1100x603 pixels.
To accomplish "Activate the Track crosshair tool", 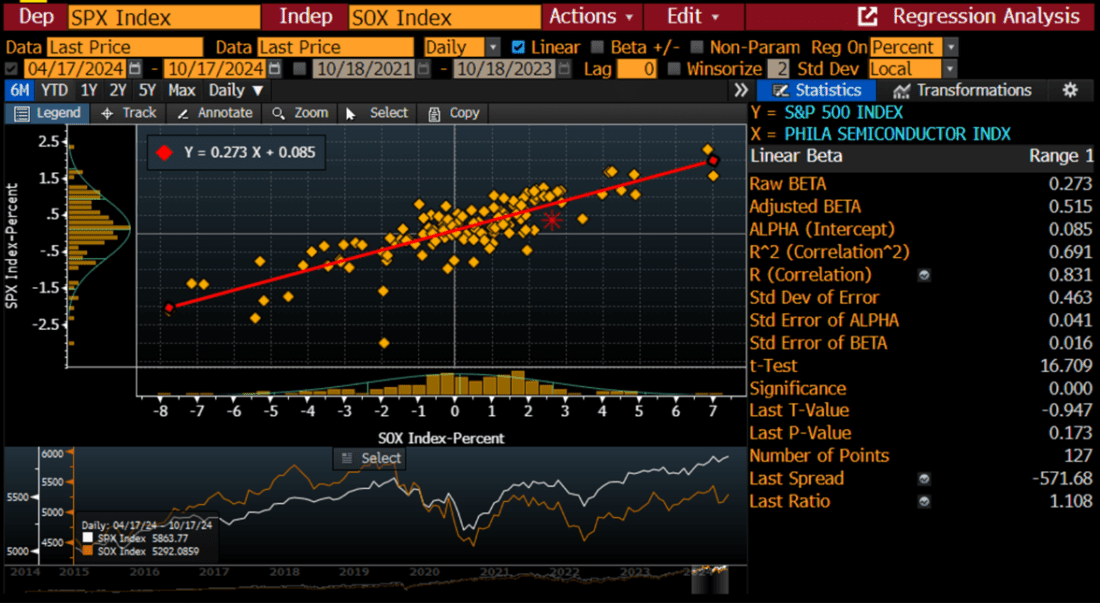I will pos(128,113).
